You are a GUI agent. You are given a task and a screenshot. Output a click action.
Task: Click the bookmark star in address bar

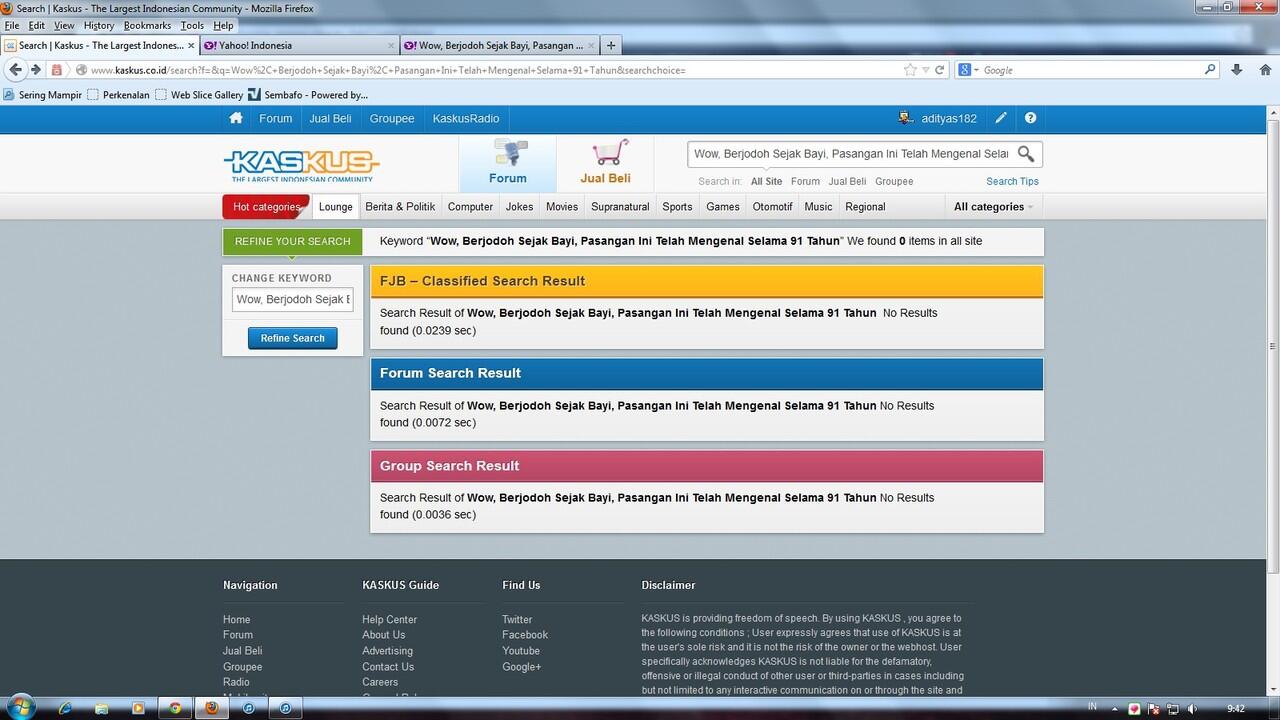910,70
